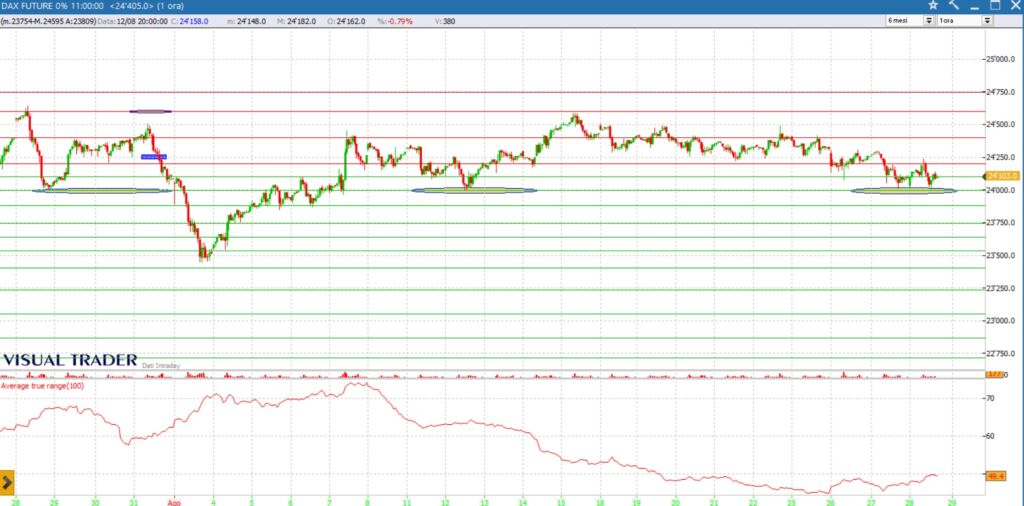Select the purple ellipse drawing above 24'500
The image size is (1024, 506).
(151, 111)
